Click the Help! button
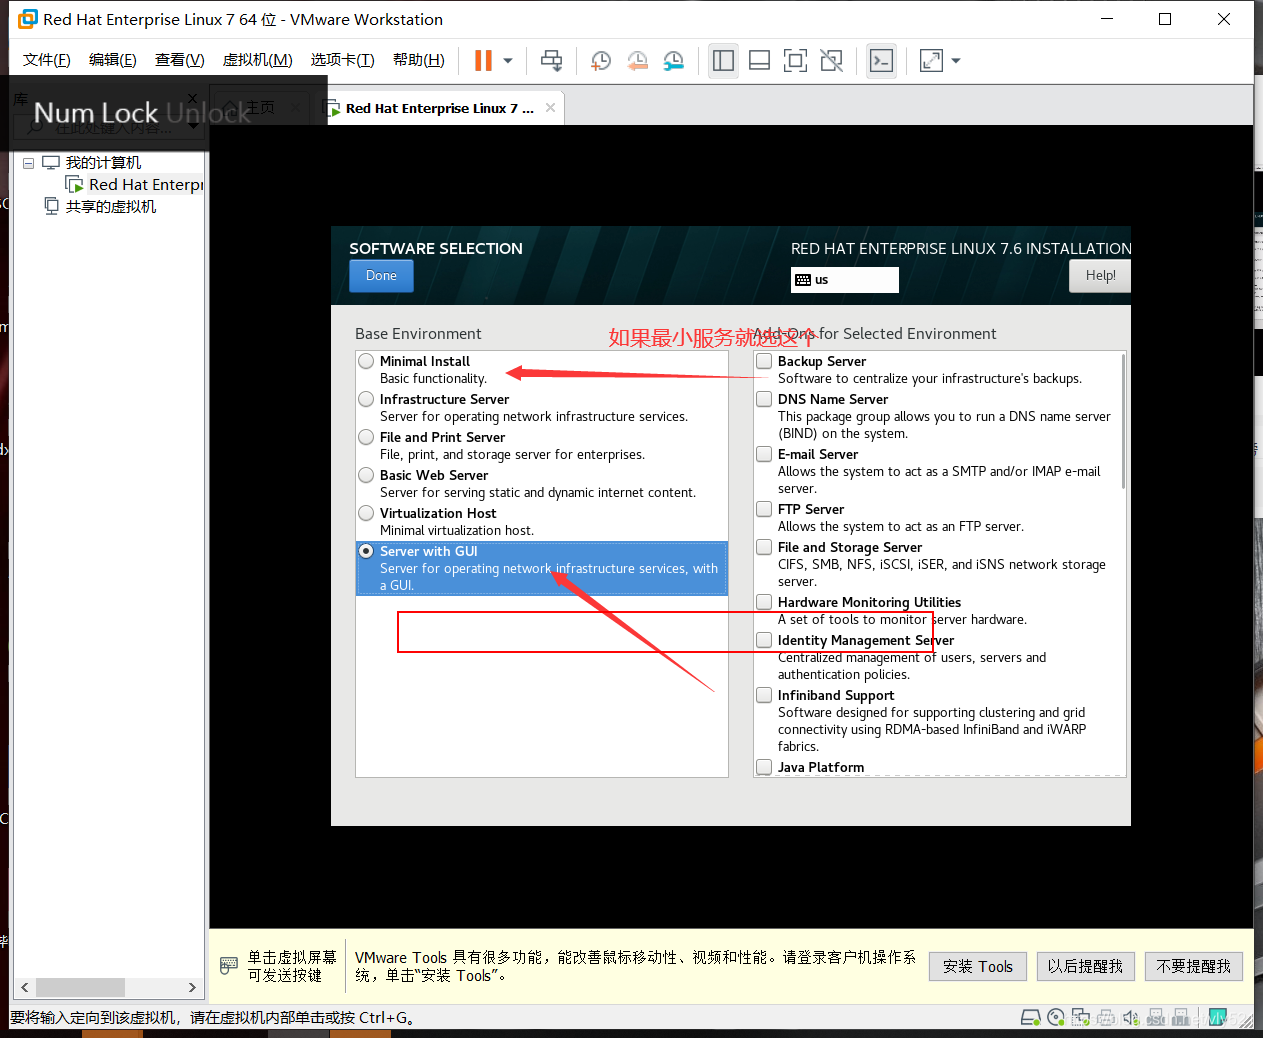This screenshot has height=1038, width=1263. tap(1100, 276)
